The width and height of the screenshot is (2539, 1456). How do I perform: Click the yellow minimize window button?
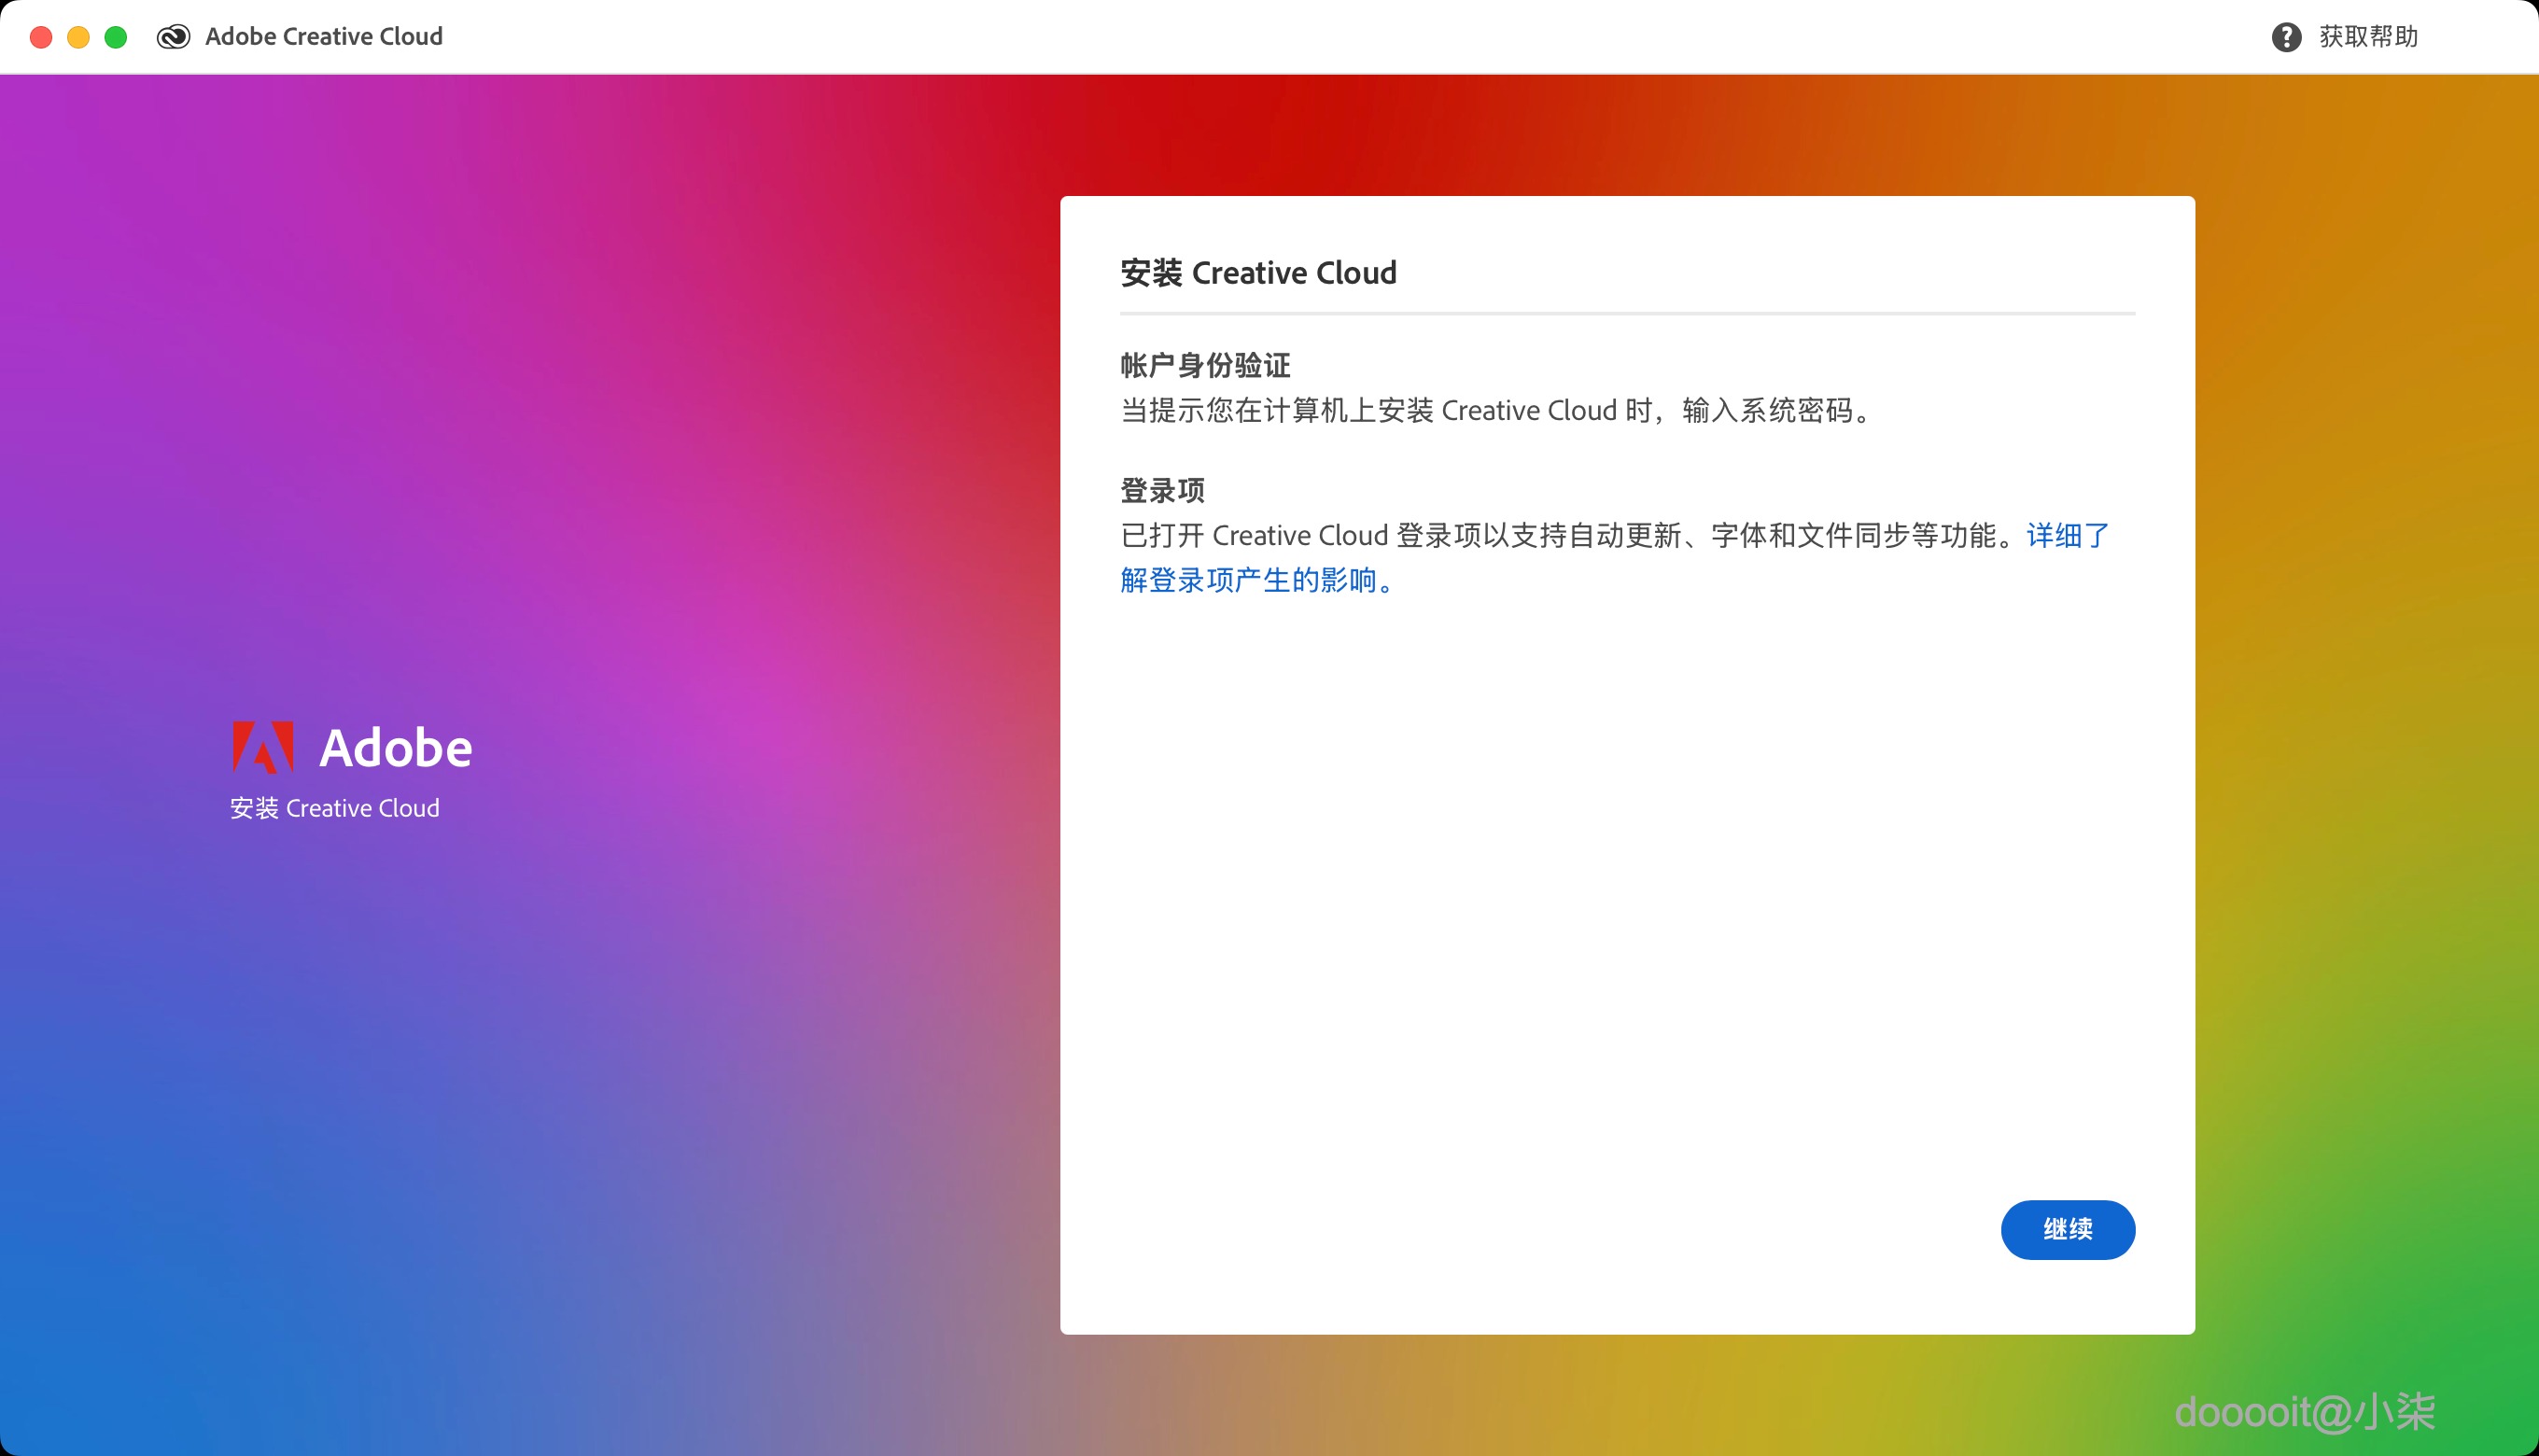pyautogui.click(x=78, y=36)
